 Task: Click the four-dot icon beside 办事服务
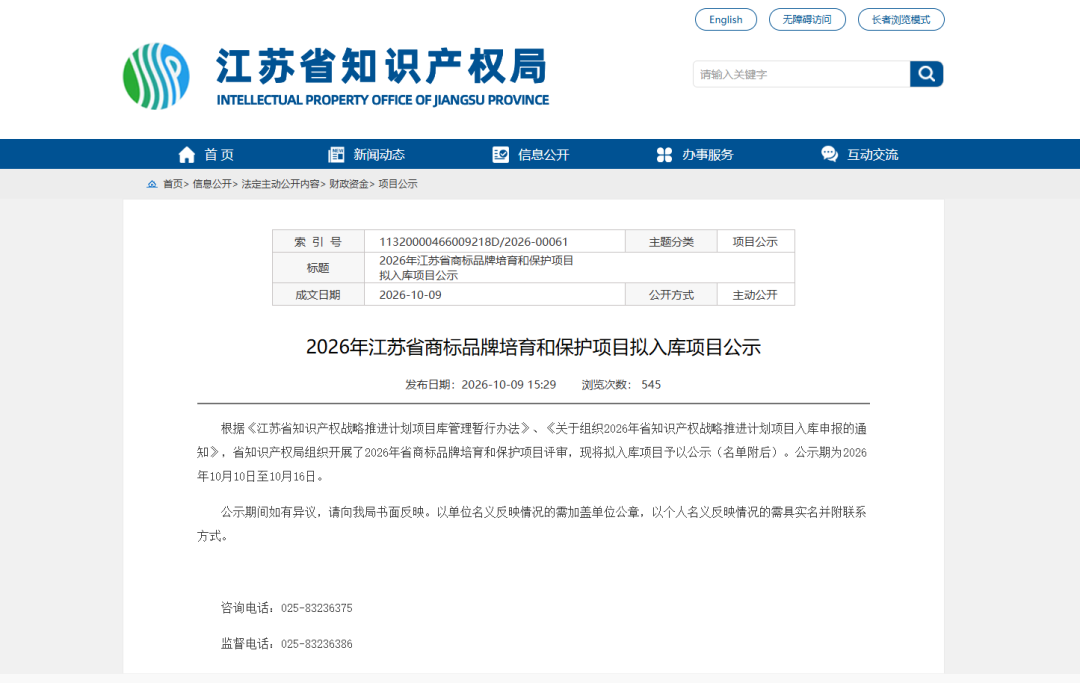point(664,155)
